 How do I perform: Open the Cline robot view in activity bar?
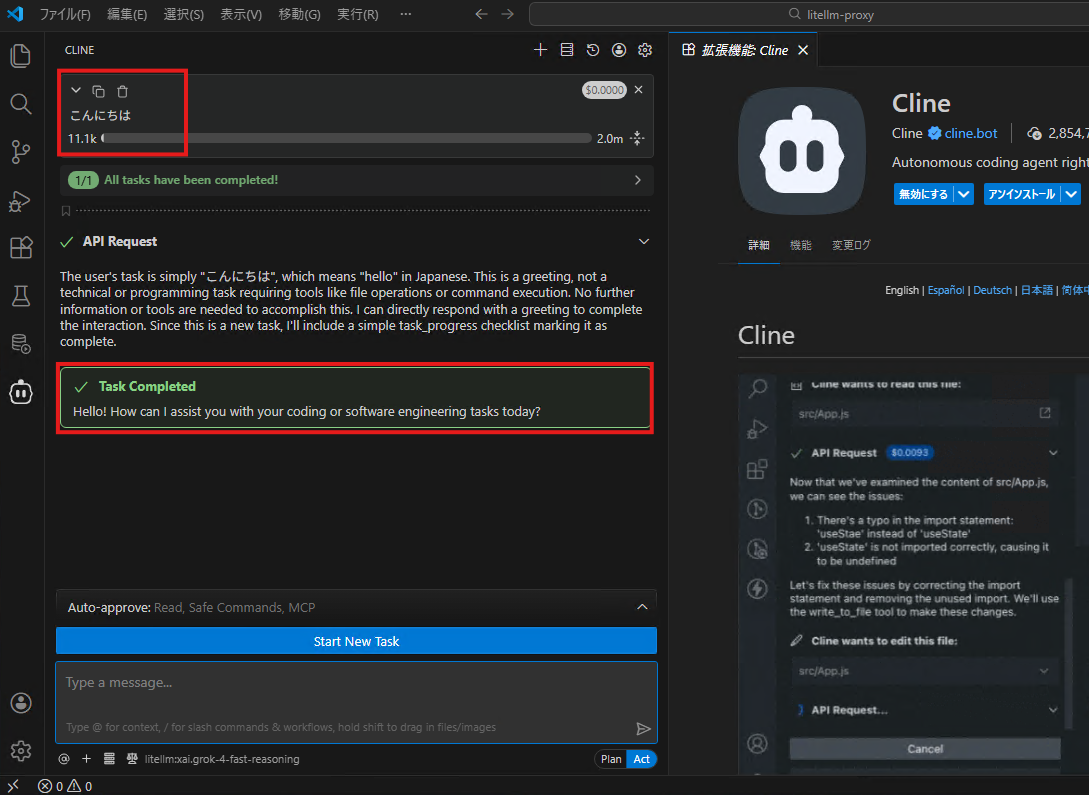pyautogui.click(x=21, y=392)
